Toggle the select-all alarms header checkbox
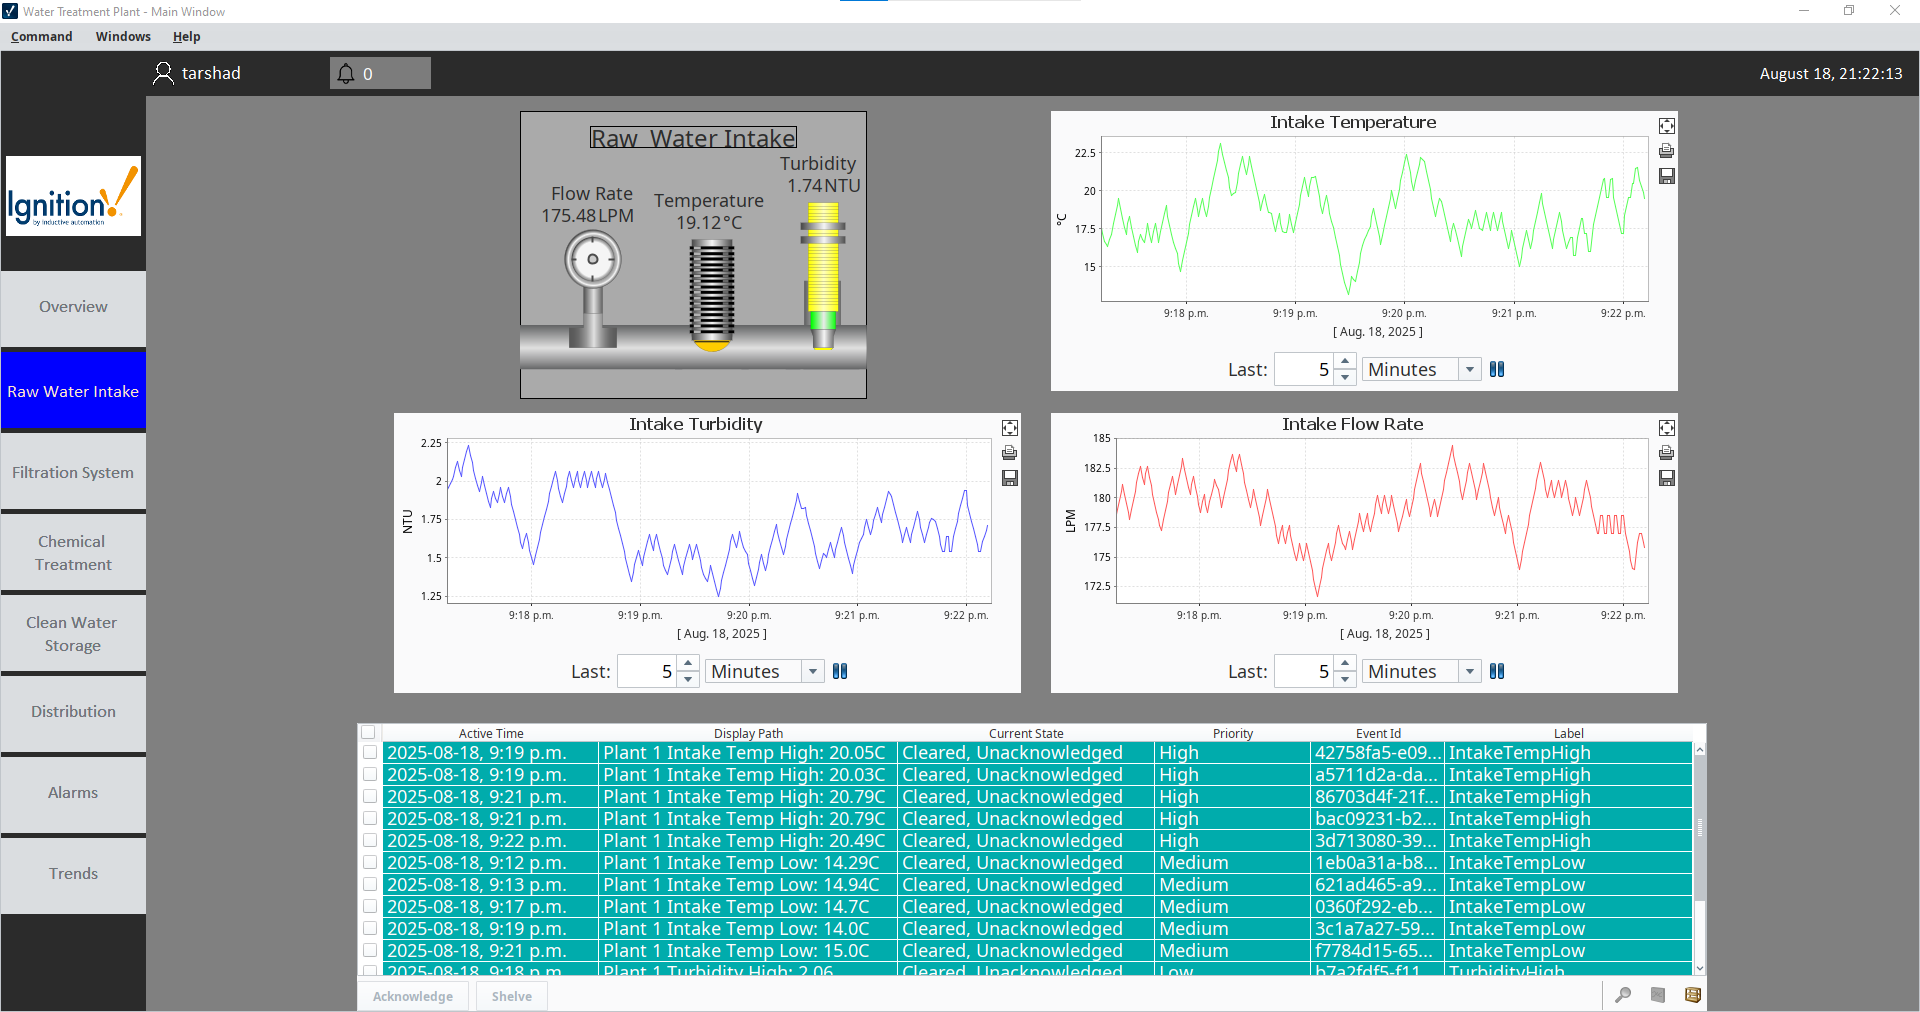This screenshot has width=1920, height=1012. click(368, 732)
